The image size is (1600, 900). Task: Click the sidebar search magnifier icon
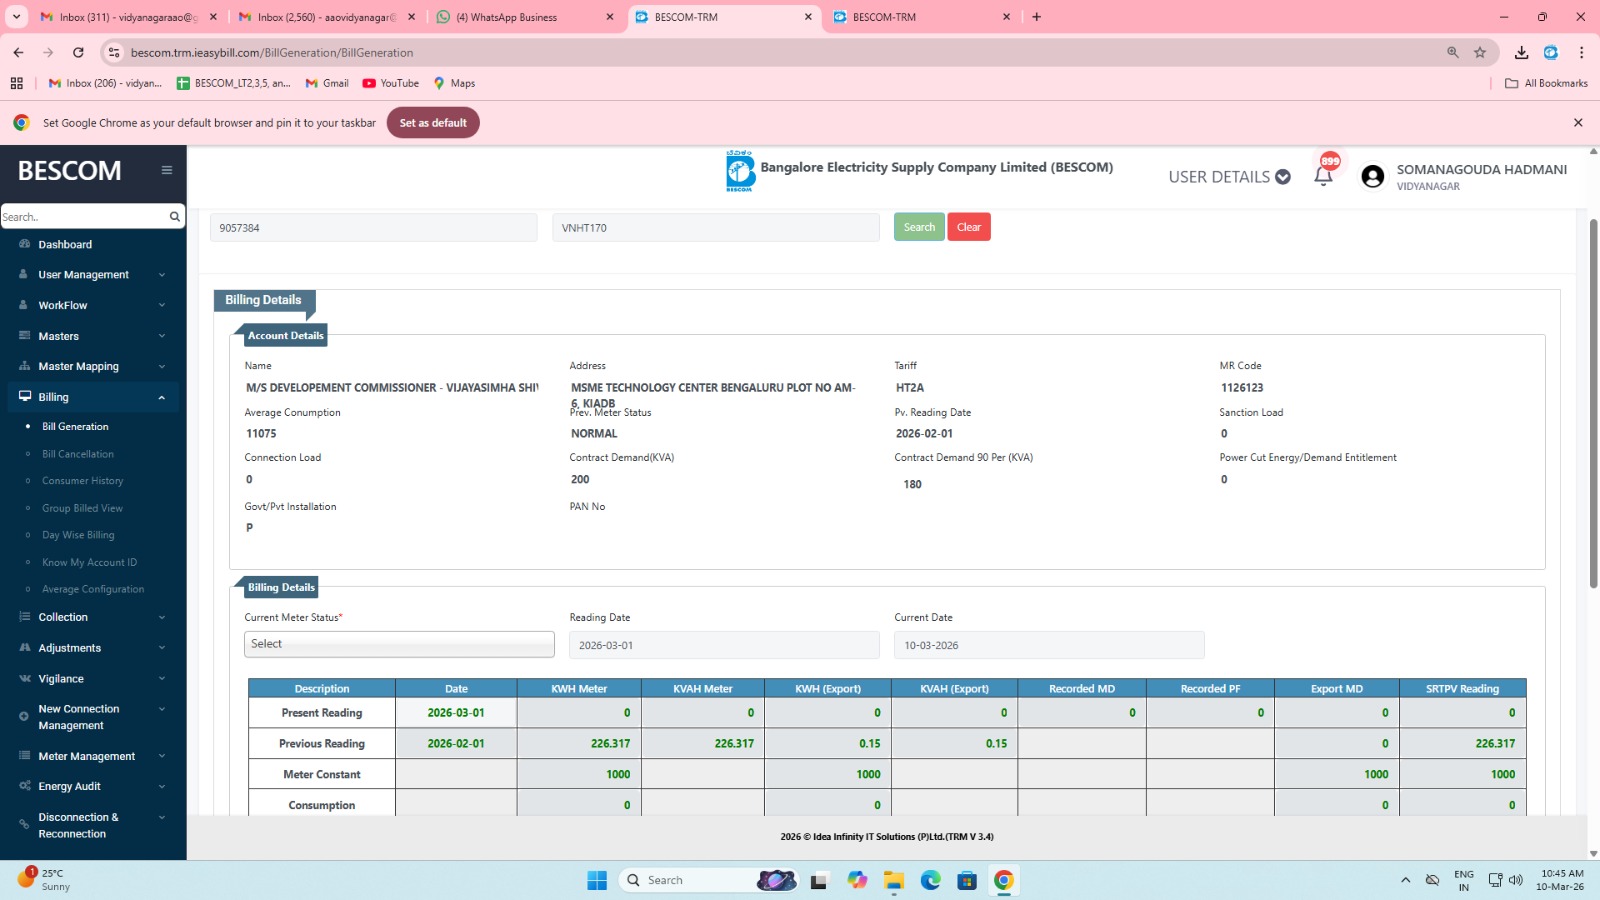click(x=175, y=216)
